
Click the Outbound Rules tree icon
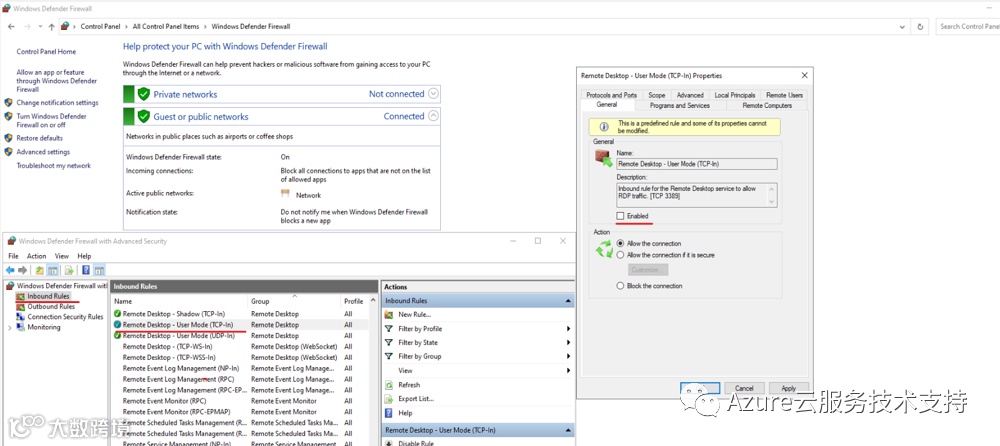click(20, 306)
